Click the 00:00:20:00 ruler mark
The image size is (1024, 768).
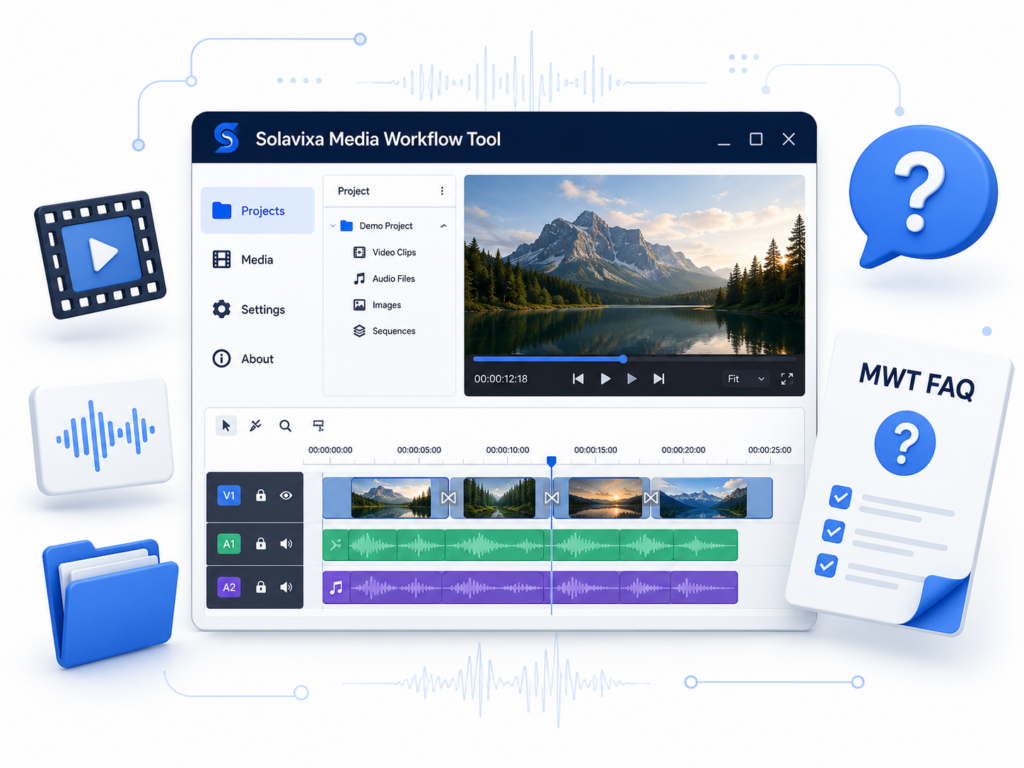[684, 450]
